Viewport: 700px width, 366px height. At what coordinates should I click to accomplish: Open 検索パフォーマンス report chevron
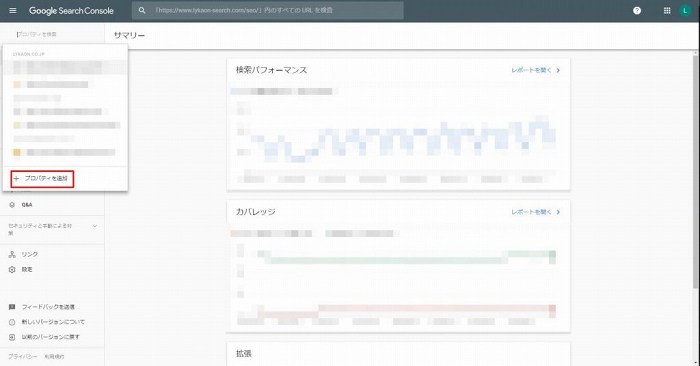tap(558, 71)
